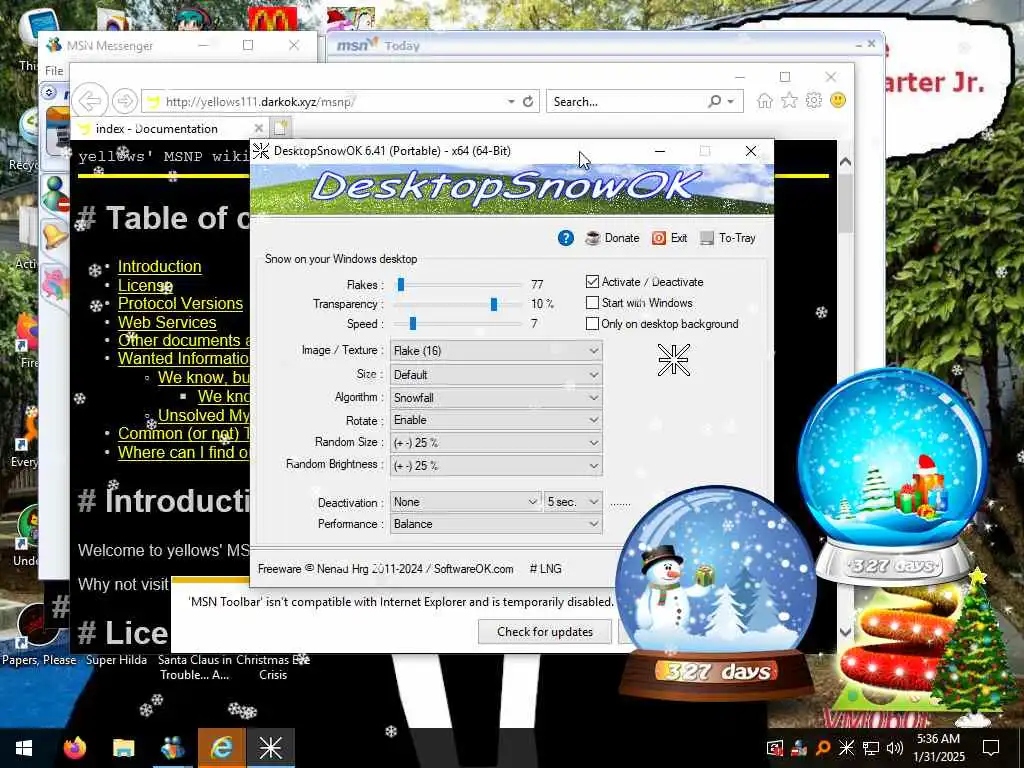Screen dimensions: 1024x768
Task: Open the Random Size dropdown
Action: pyautogui.click(x=496, y=443)
